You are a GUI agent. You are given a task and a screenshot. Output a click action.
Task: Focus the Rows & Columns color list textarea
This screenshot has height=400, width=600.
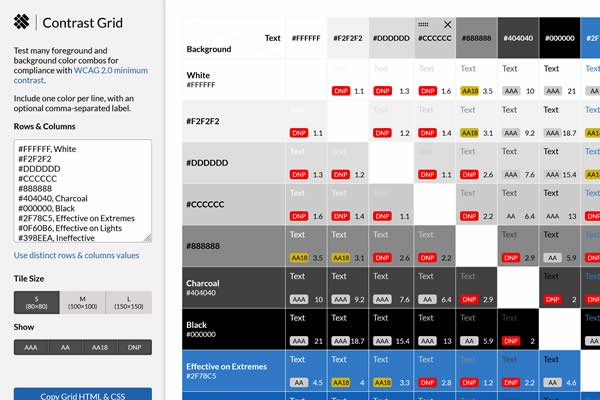83,191
